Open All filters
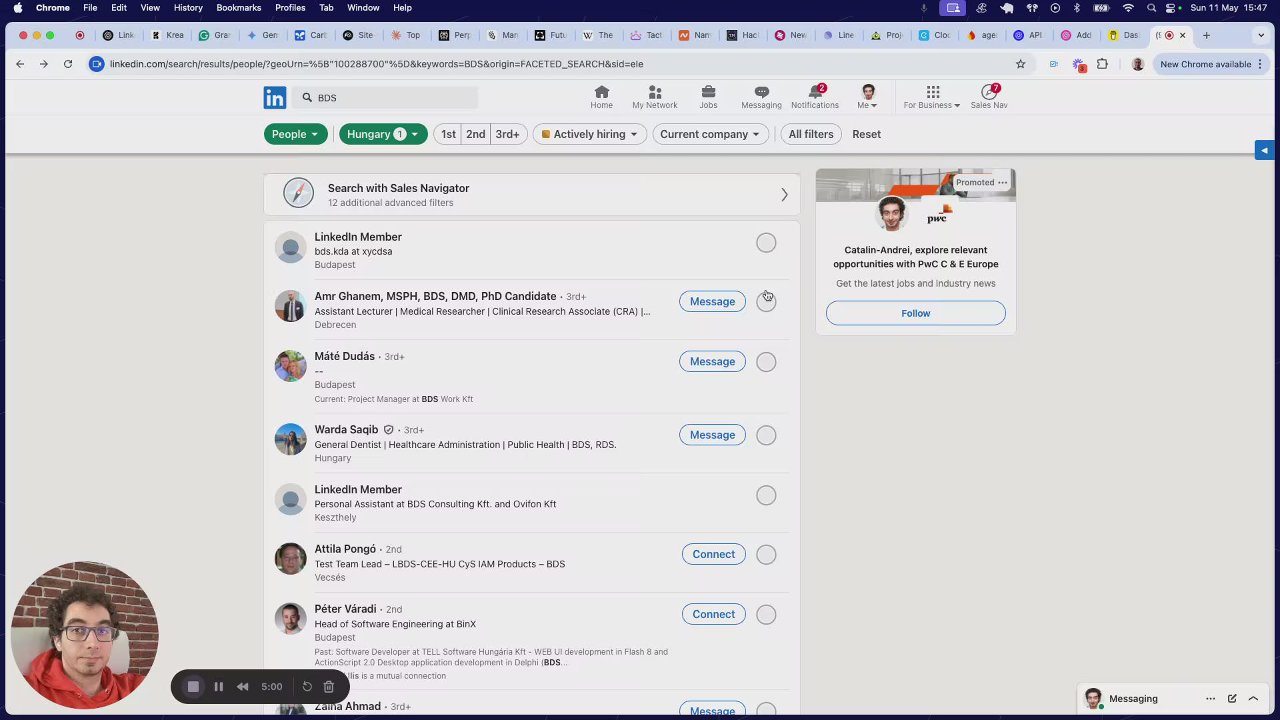The image size is (1280, 720). [810, 134]
